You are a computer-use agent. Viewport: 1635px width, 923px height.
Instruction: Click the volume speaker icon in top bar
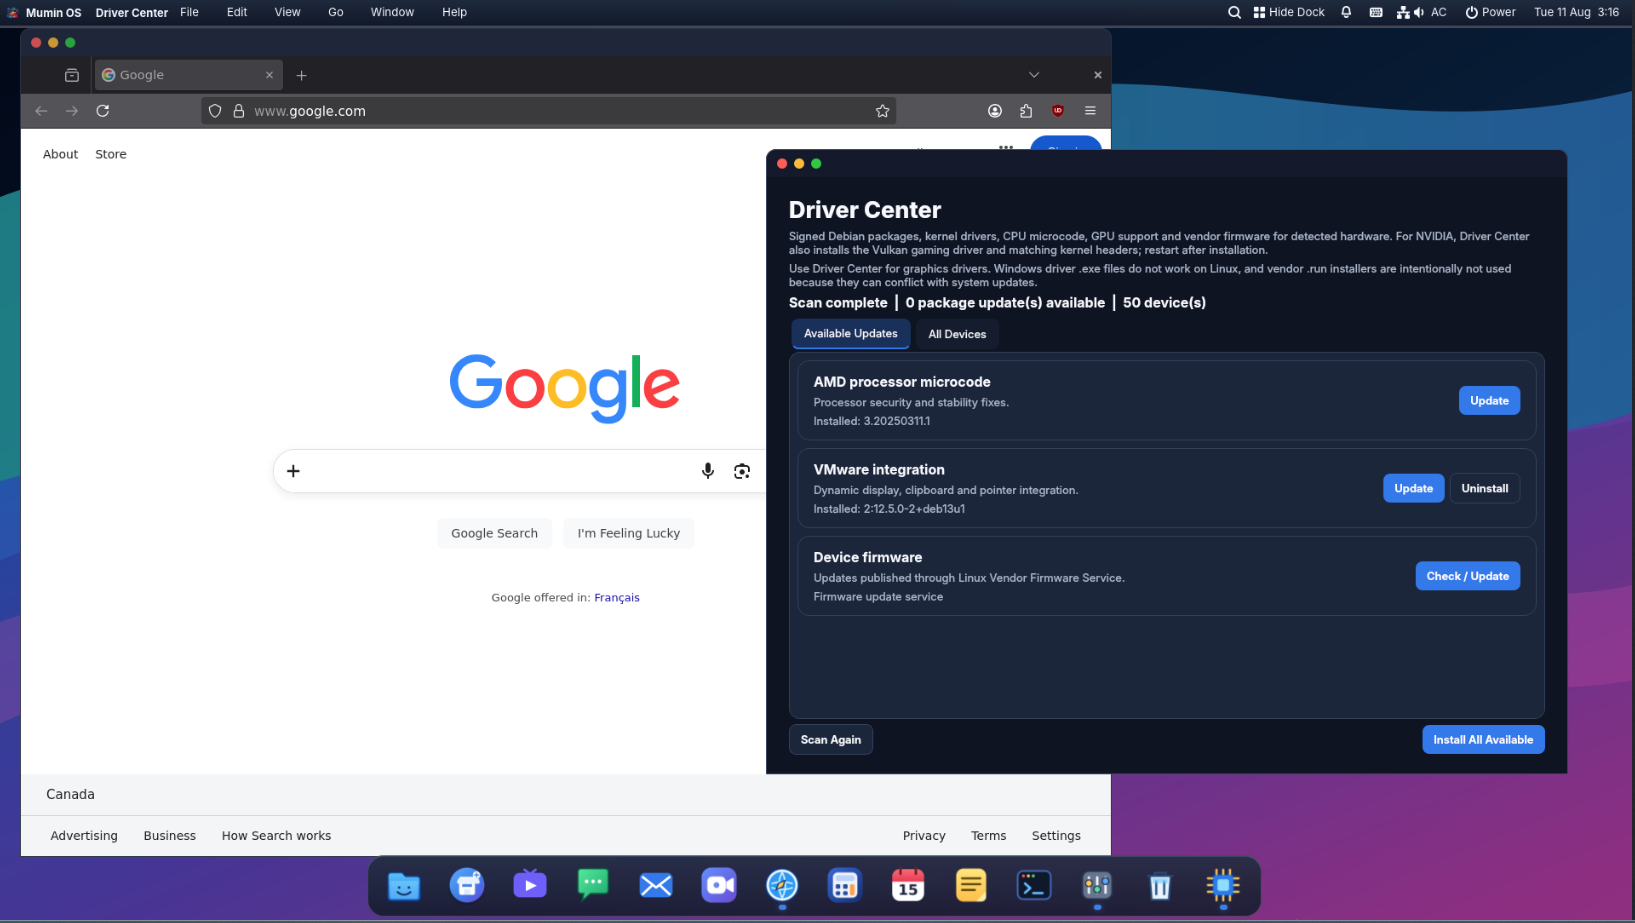[x=1418, y=12]
